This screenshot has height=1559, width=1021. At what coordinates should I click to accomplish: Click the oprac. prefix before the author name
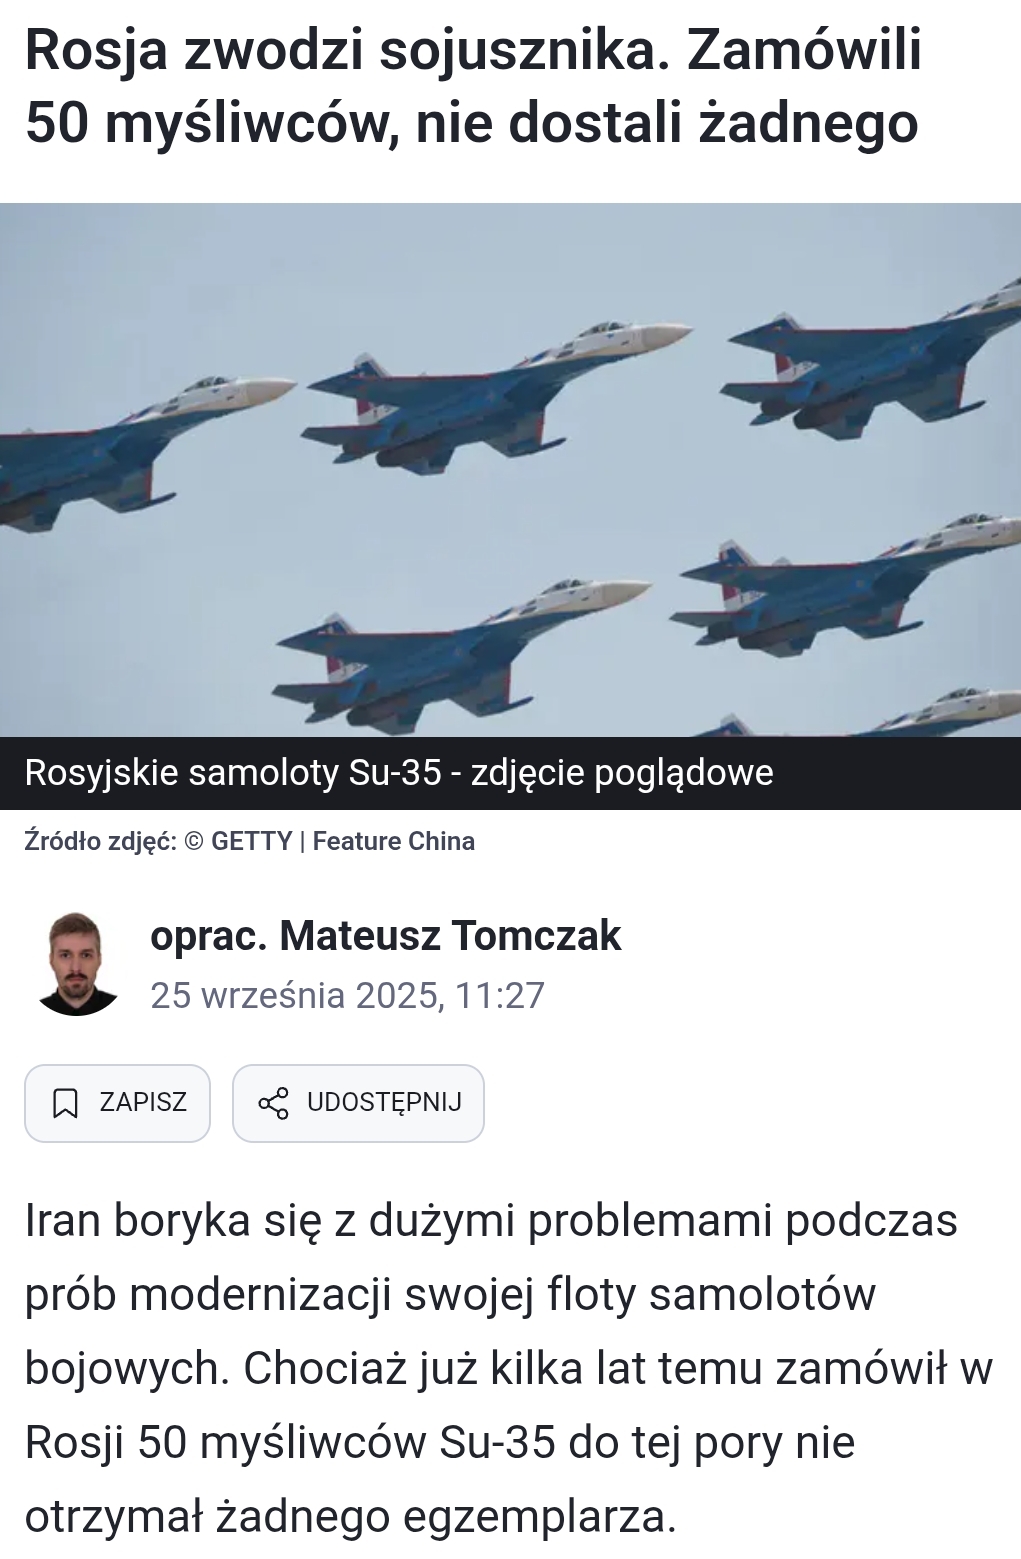point(208,937)
